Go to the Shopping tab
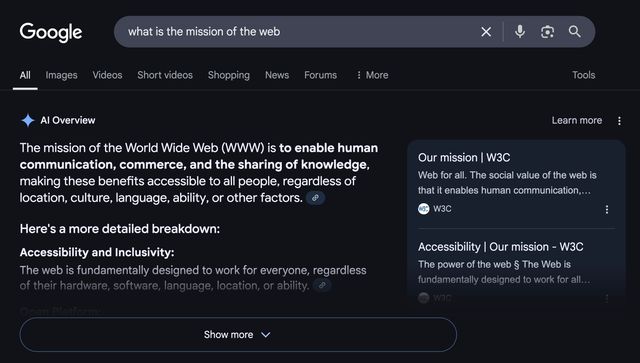 (x=229, y=75)
